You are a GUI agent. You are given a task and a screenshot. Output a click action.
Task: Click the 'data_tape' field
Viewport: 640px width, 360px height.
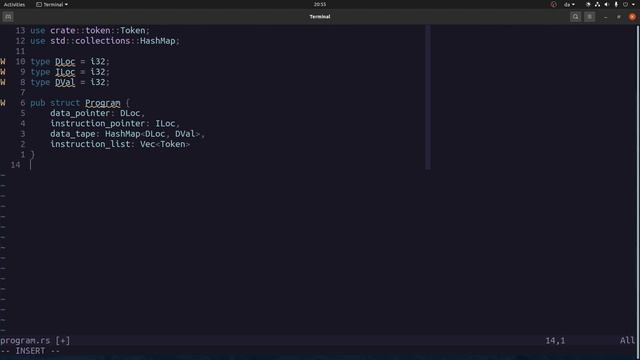click(73, 134)
